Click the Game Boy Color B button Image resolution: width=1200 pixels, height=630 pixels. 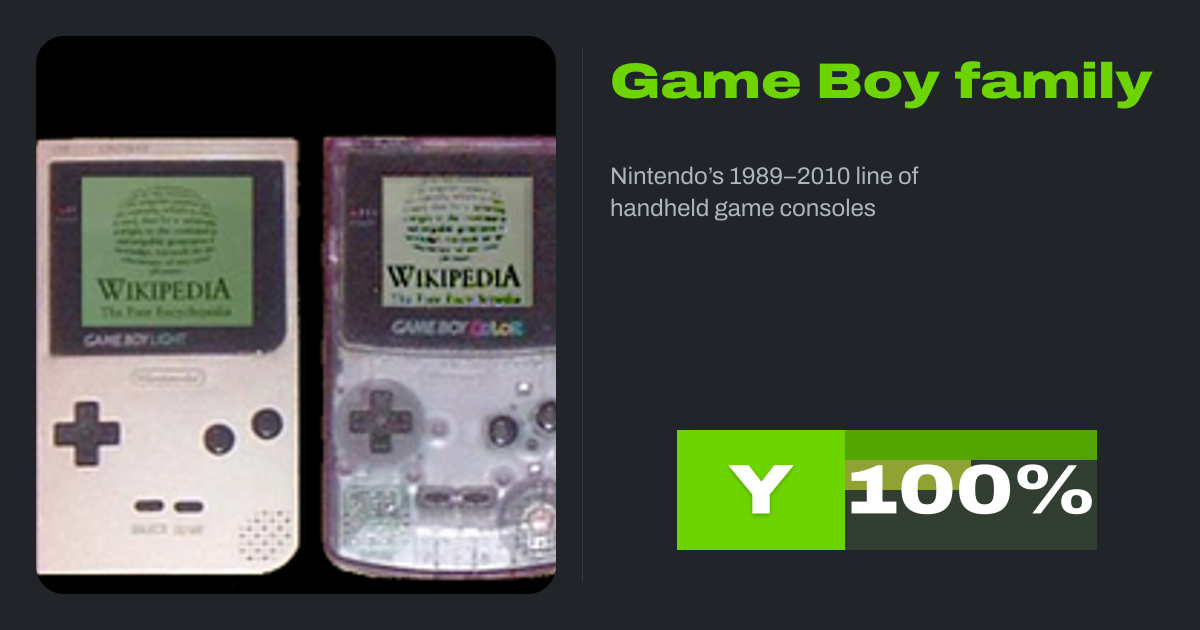[501, 431]
